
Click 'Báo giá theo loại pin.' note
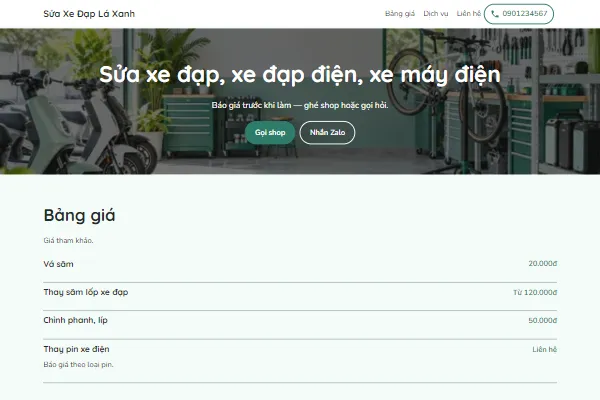[78, 364]
